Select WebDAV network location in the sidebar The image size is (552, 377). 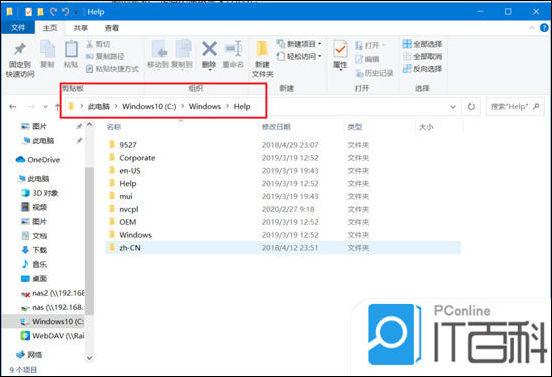click(52, 336)
